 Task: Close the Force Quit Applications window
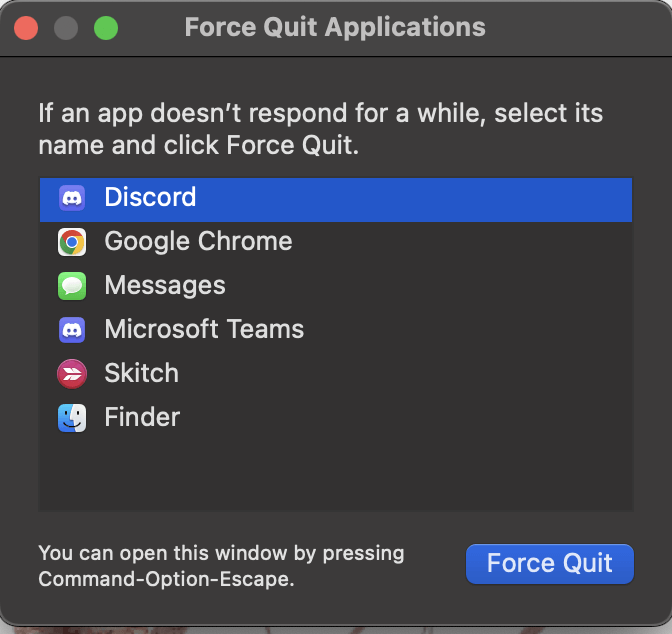(26, 28)
